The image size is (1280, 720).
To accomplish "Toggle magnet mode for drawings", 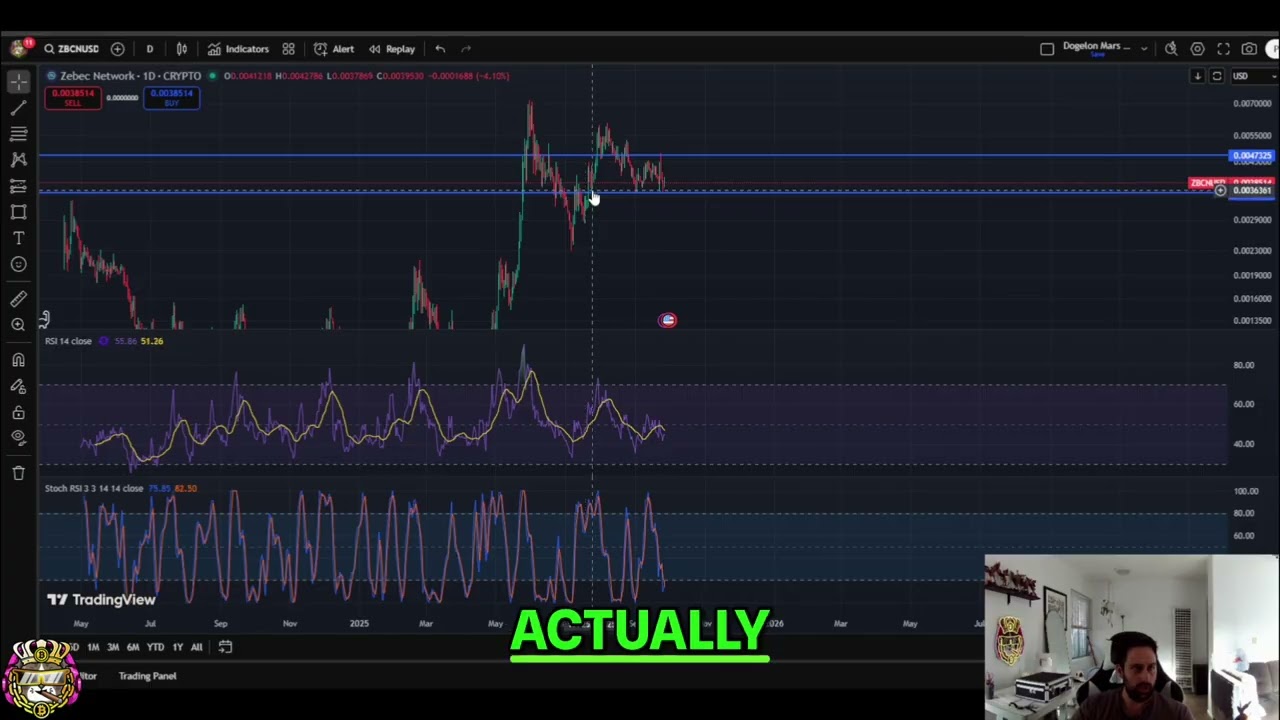I will point(18,360).
